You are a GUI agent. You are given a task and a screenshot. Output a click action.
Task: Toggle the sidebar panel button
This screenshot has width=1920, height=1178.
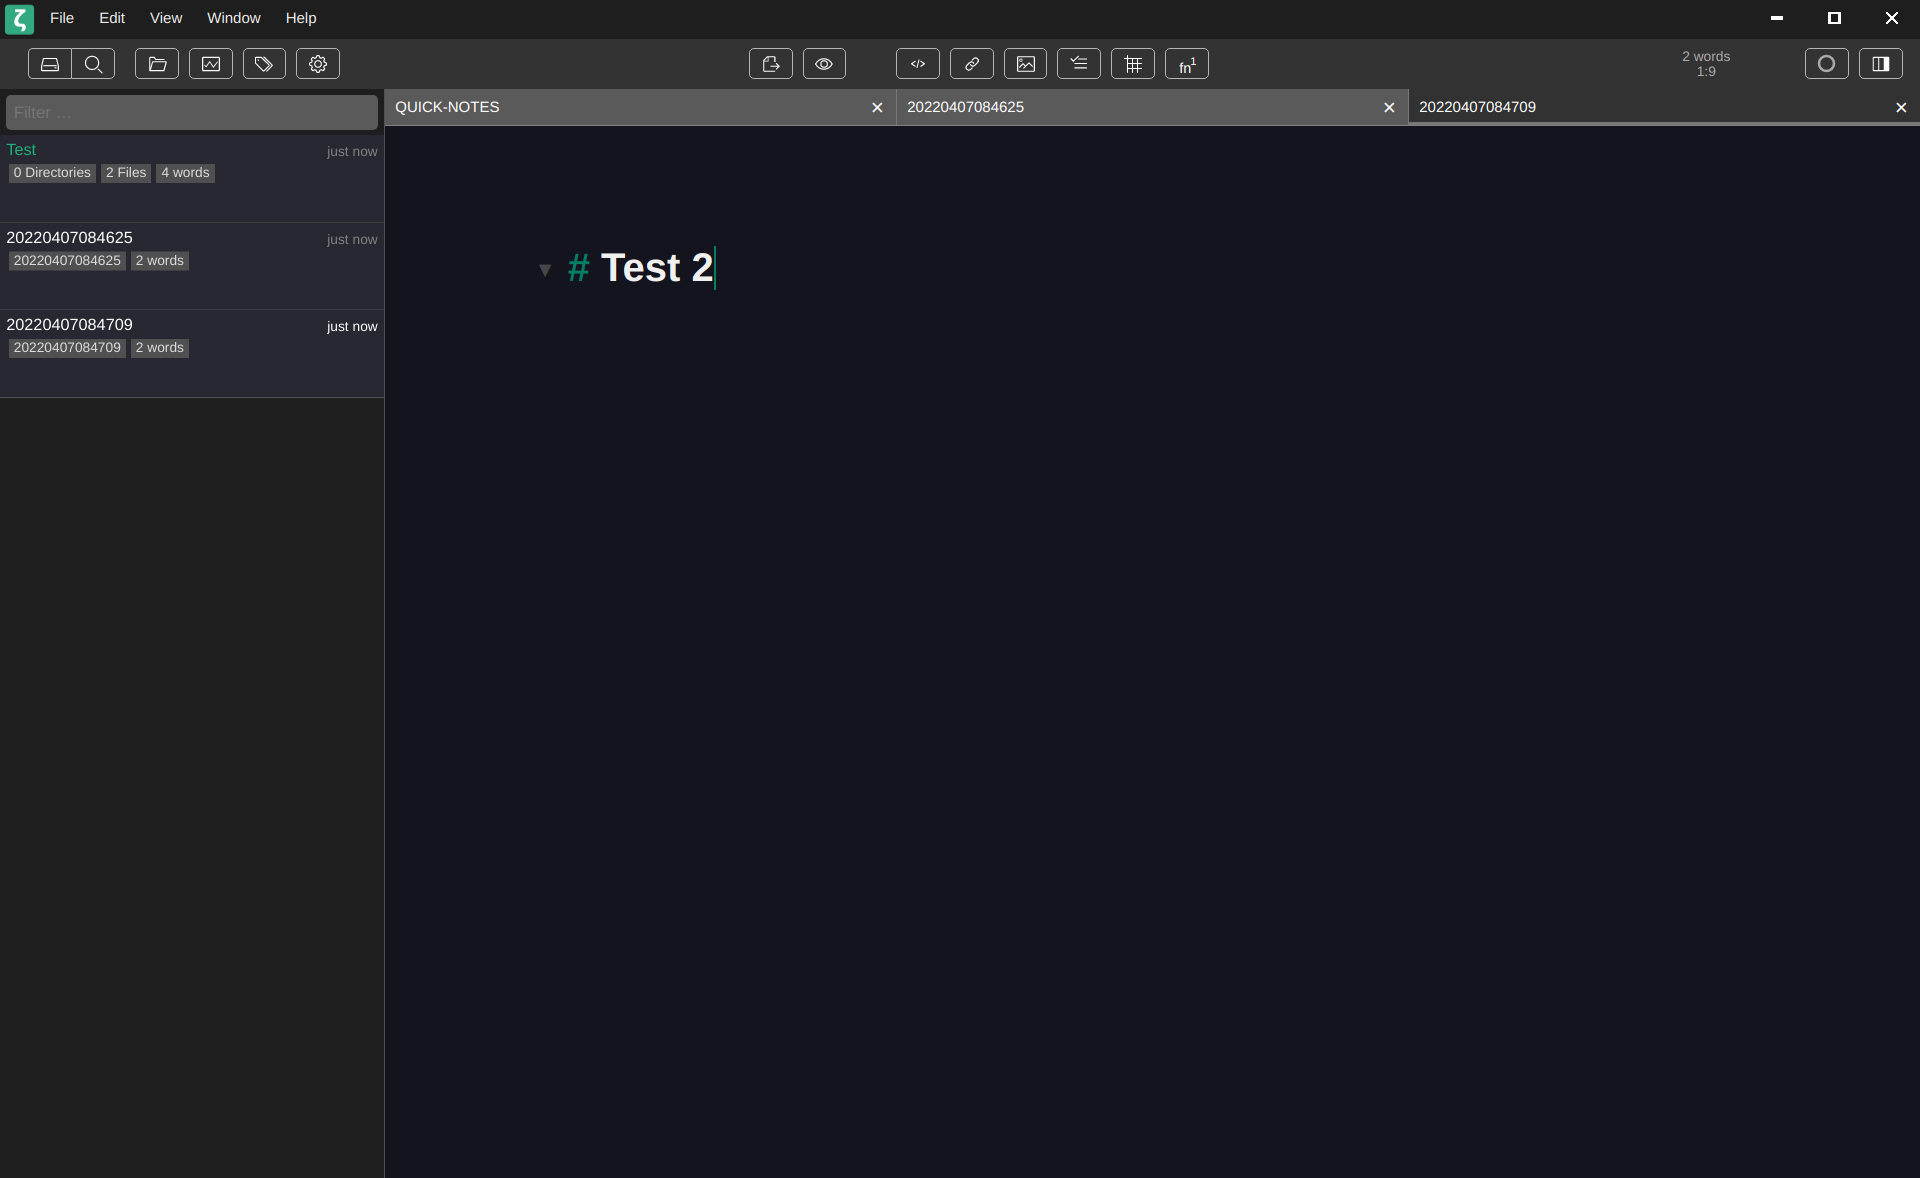coord(1880,64)
